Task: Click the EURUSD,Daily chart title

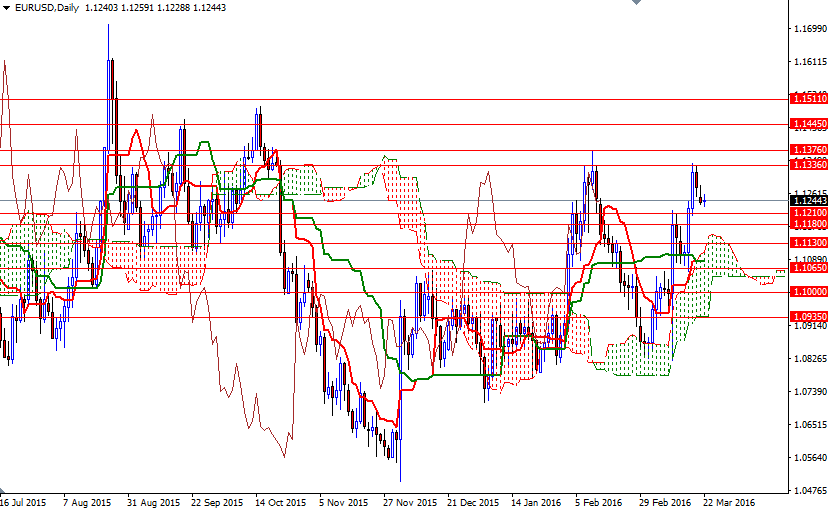Action: [x=46, y=8]
